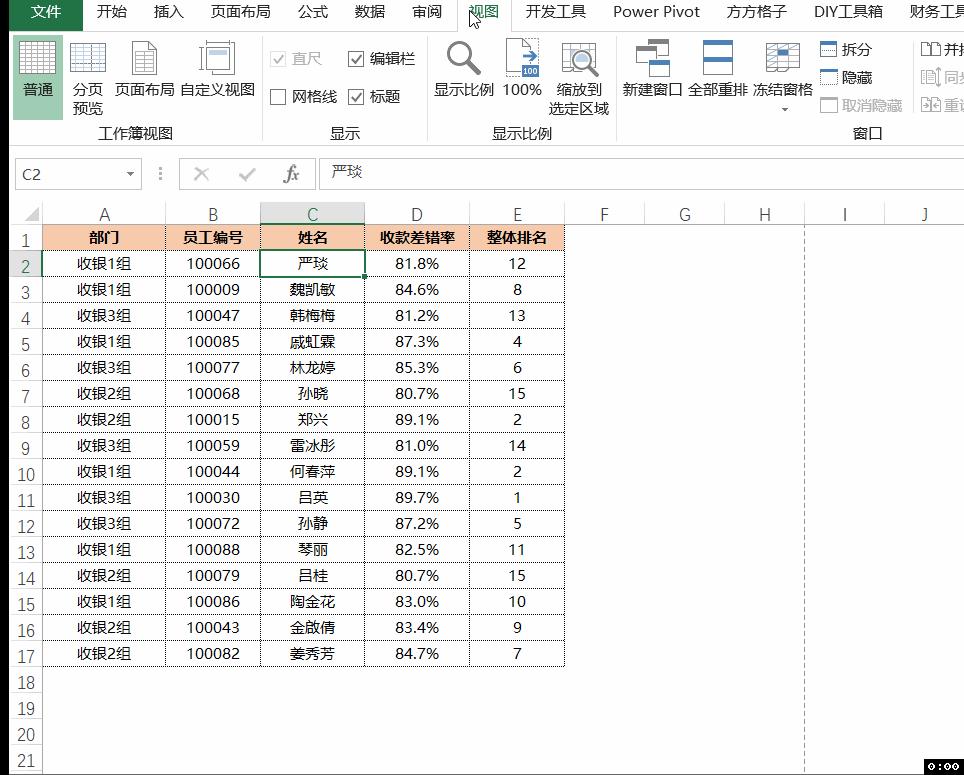Select column A header
The width and height of the screenshot is (964, 775).
(104, 214)
